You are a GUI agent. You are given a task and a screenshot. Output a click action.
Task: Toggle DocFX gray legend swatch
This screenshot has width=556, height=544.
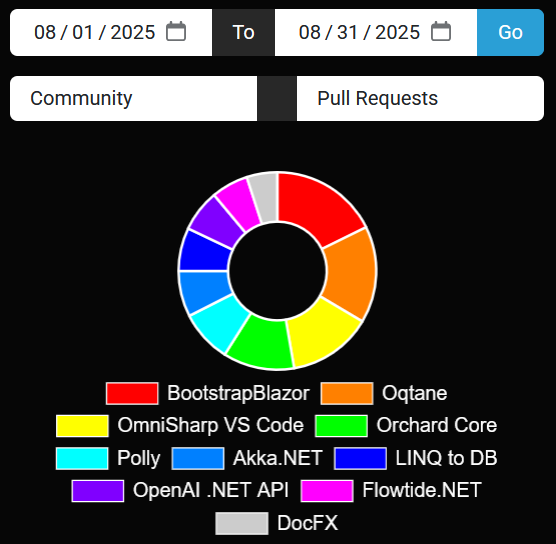(x=242, y=523)
